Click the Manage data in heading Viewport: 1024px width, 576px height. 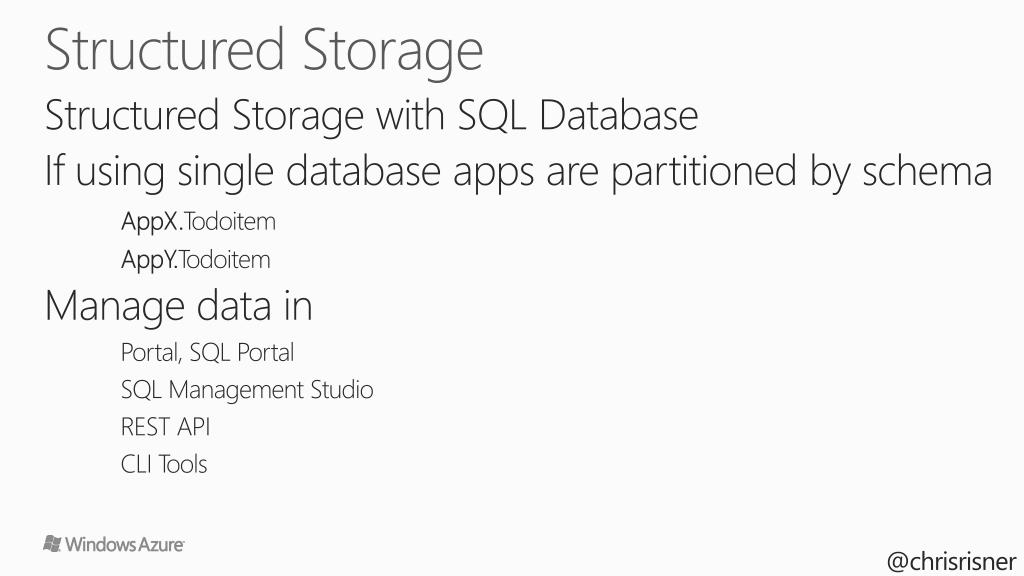tap(179, 306)
